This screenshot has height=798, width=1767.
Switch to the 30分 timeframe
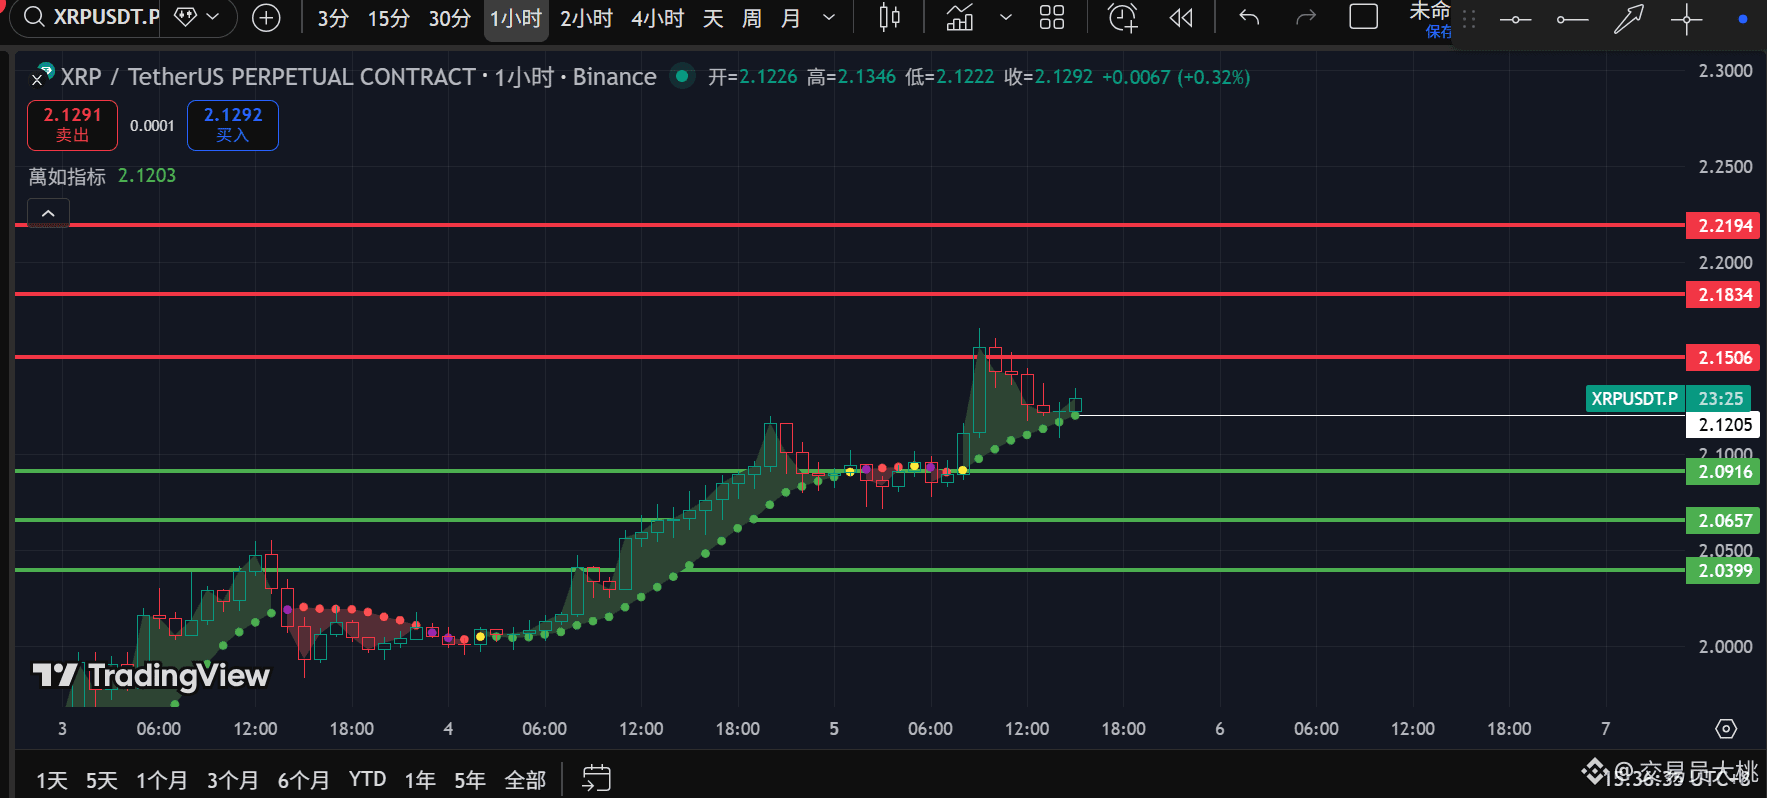click(x=450, y=18)
